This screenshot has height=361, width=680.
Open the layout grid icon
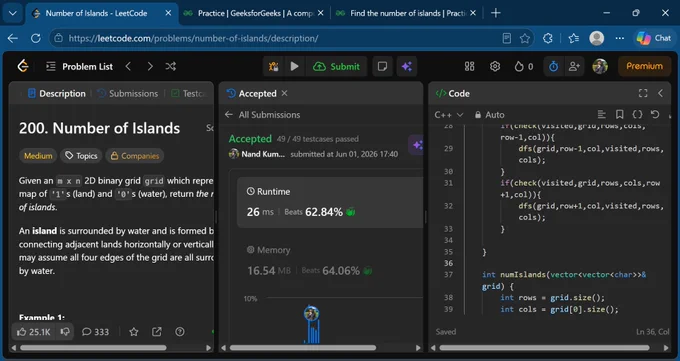click(470, 66)
